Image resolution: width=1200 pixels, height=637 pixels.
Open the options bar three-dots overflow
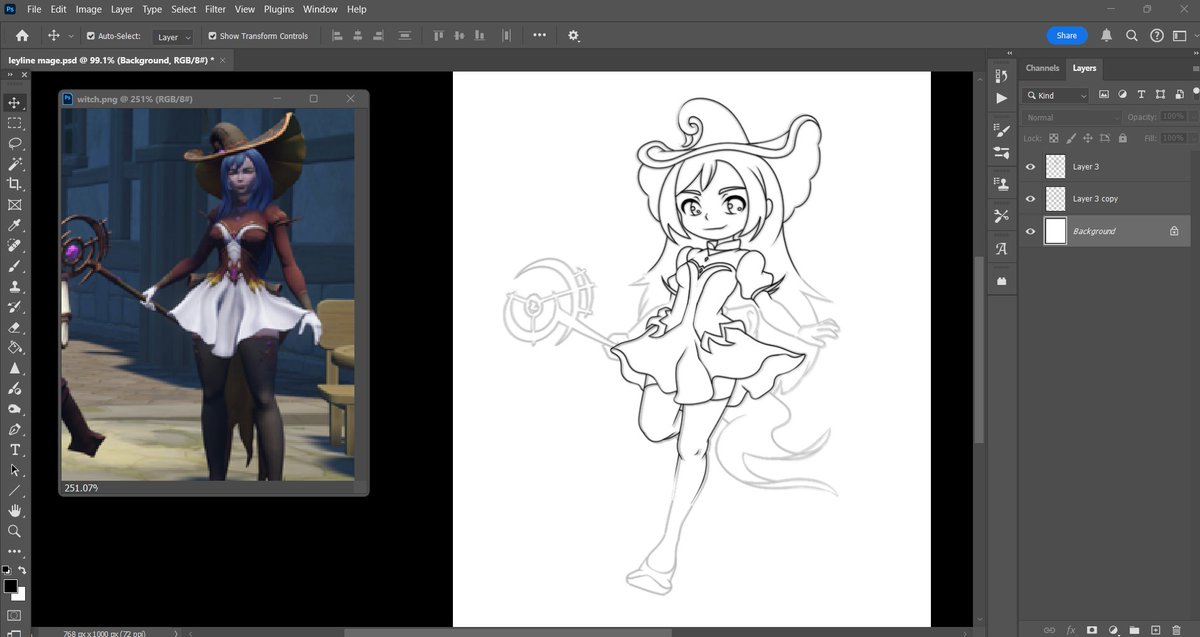[x=540, y=35]
